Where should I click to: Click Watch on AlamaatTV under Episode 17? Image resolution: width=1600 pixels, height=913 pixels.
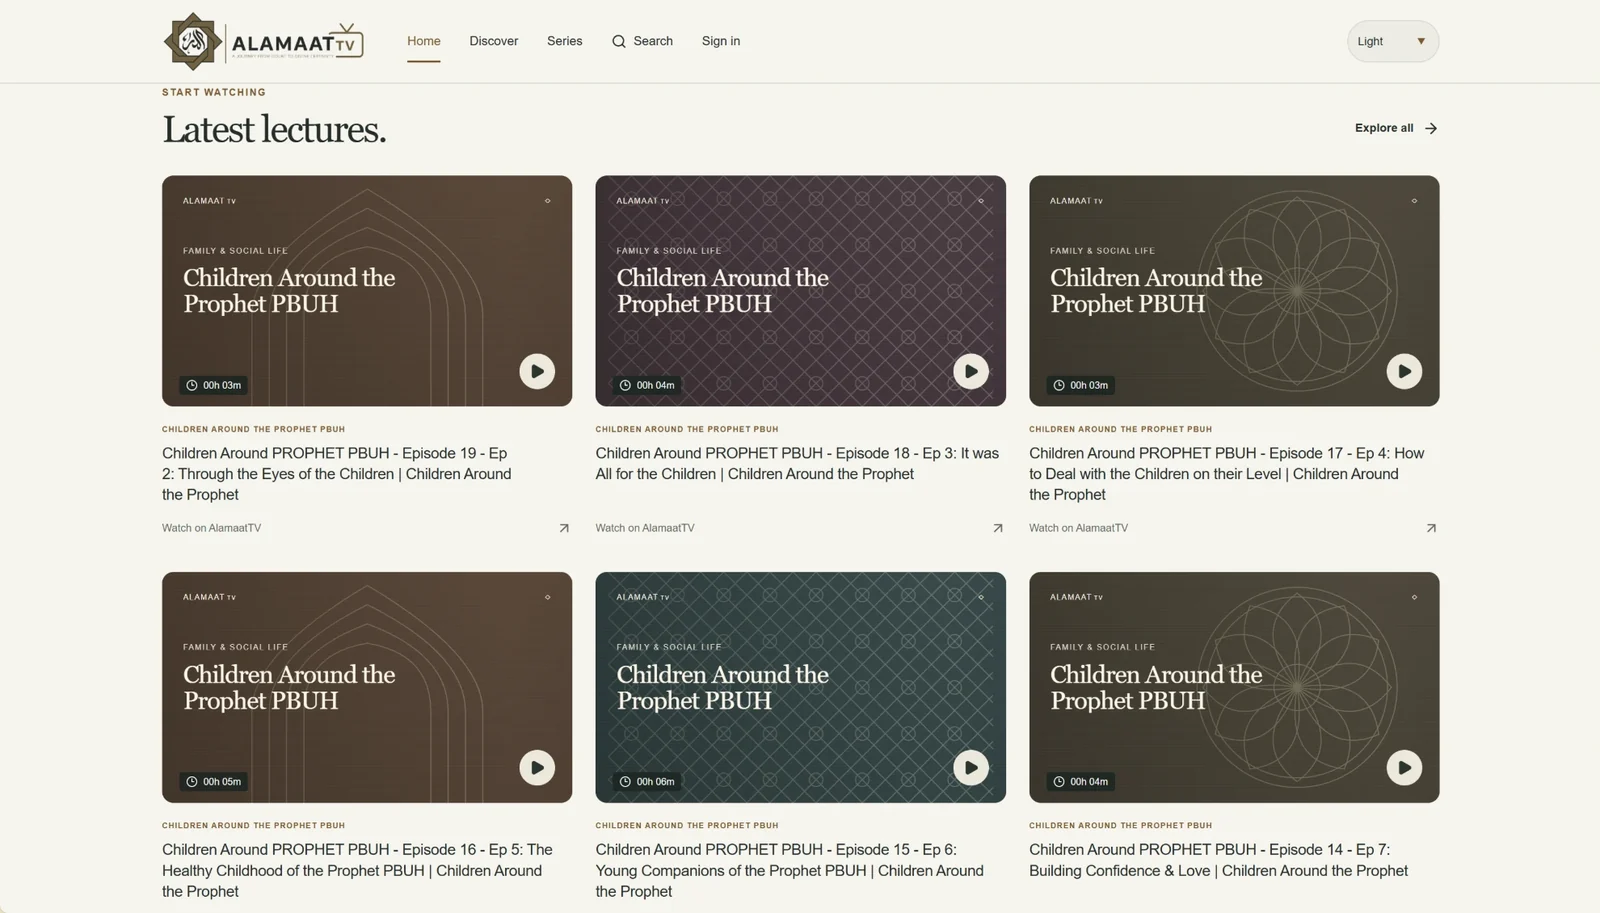coord(1078,528)
